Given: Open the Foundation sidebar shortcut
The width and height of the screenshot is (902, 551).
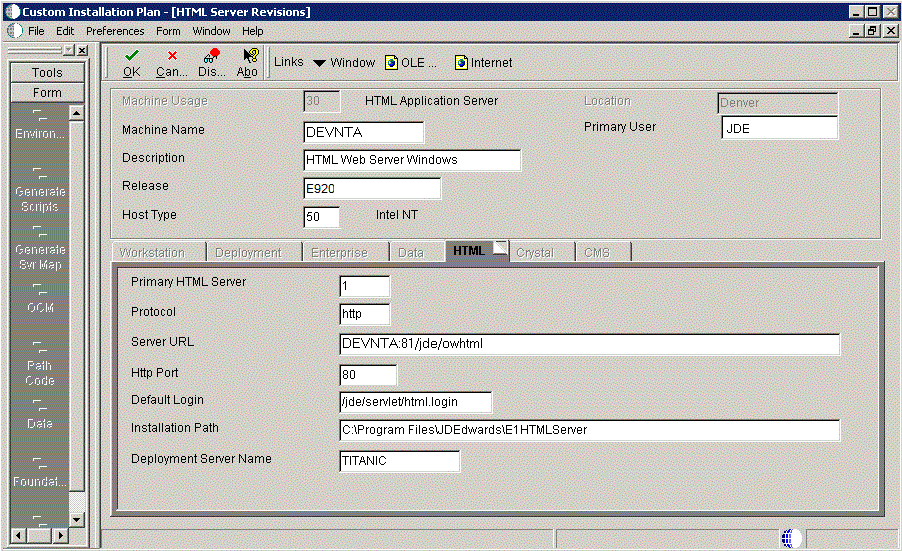Looking at the screenshot, I should (40, 473).
